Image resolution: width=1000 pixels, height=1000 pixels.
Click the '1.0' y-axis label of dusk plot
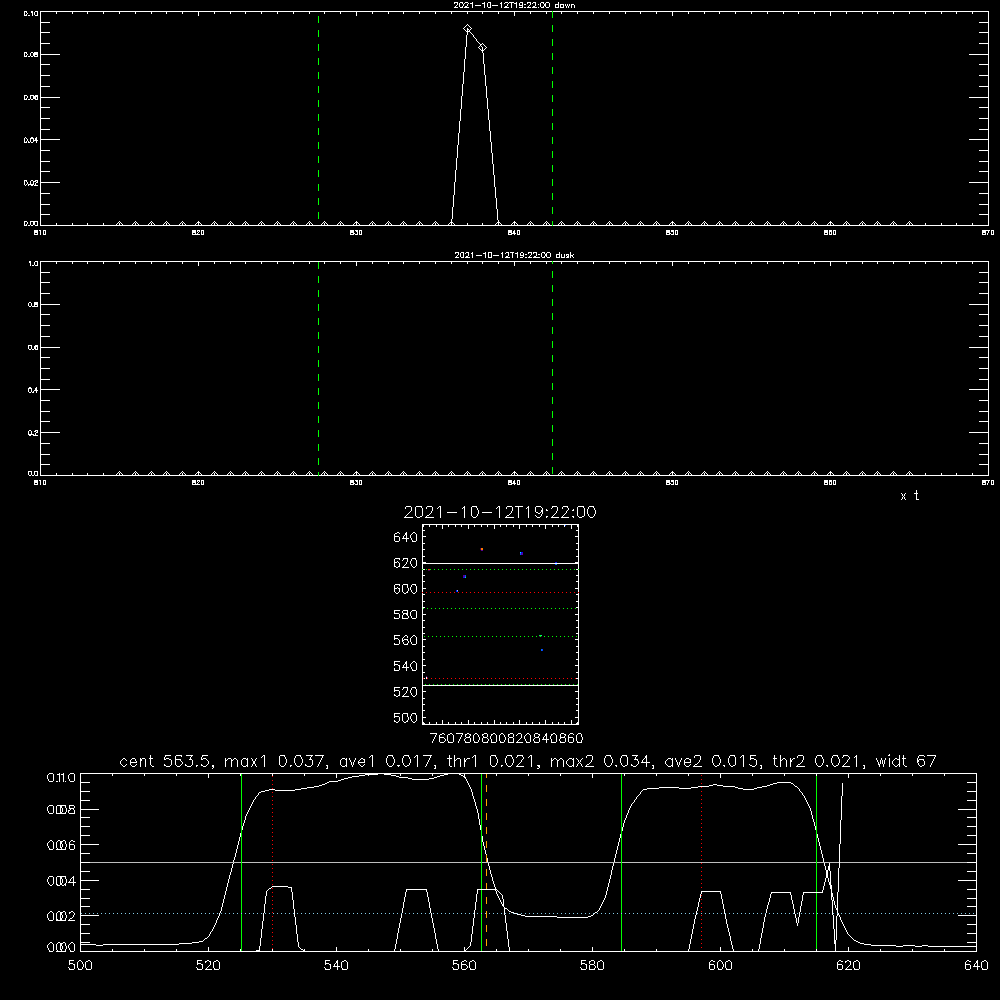(33, 263)
